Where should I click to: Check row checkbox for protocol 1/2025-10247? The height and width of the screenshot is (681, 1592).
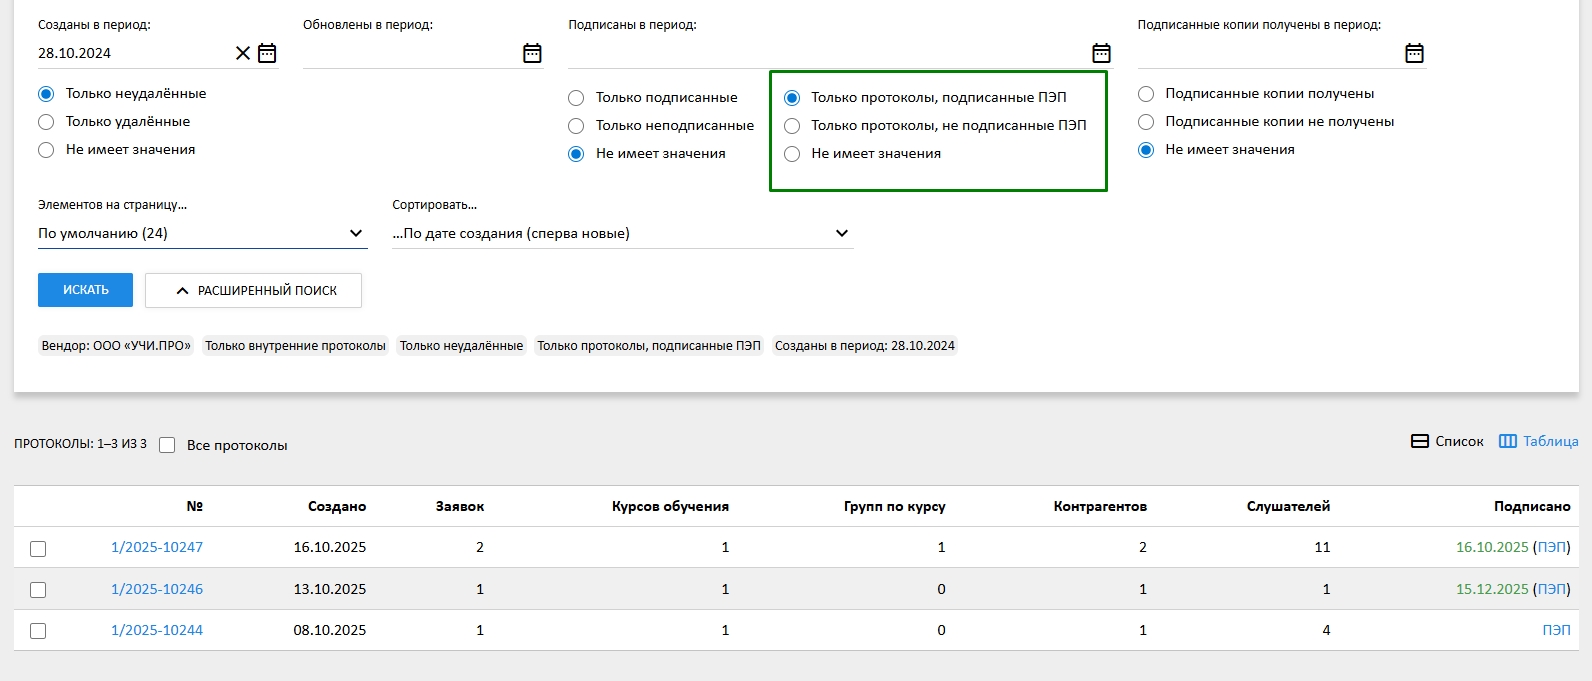point(38,549)
